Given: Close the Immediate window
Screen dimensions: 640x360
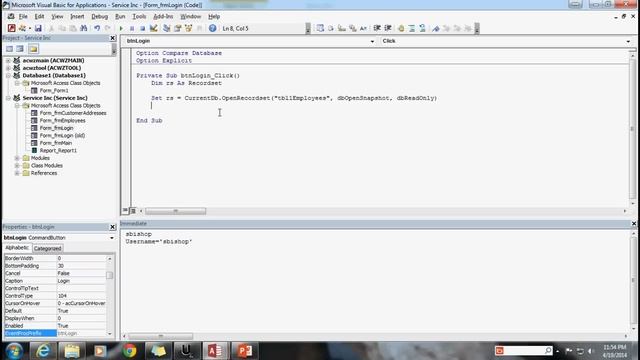Looking at the screenshot, I should (x=634, y=224).
